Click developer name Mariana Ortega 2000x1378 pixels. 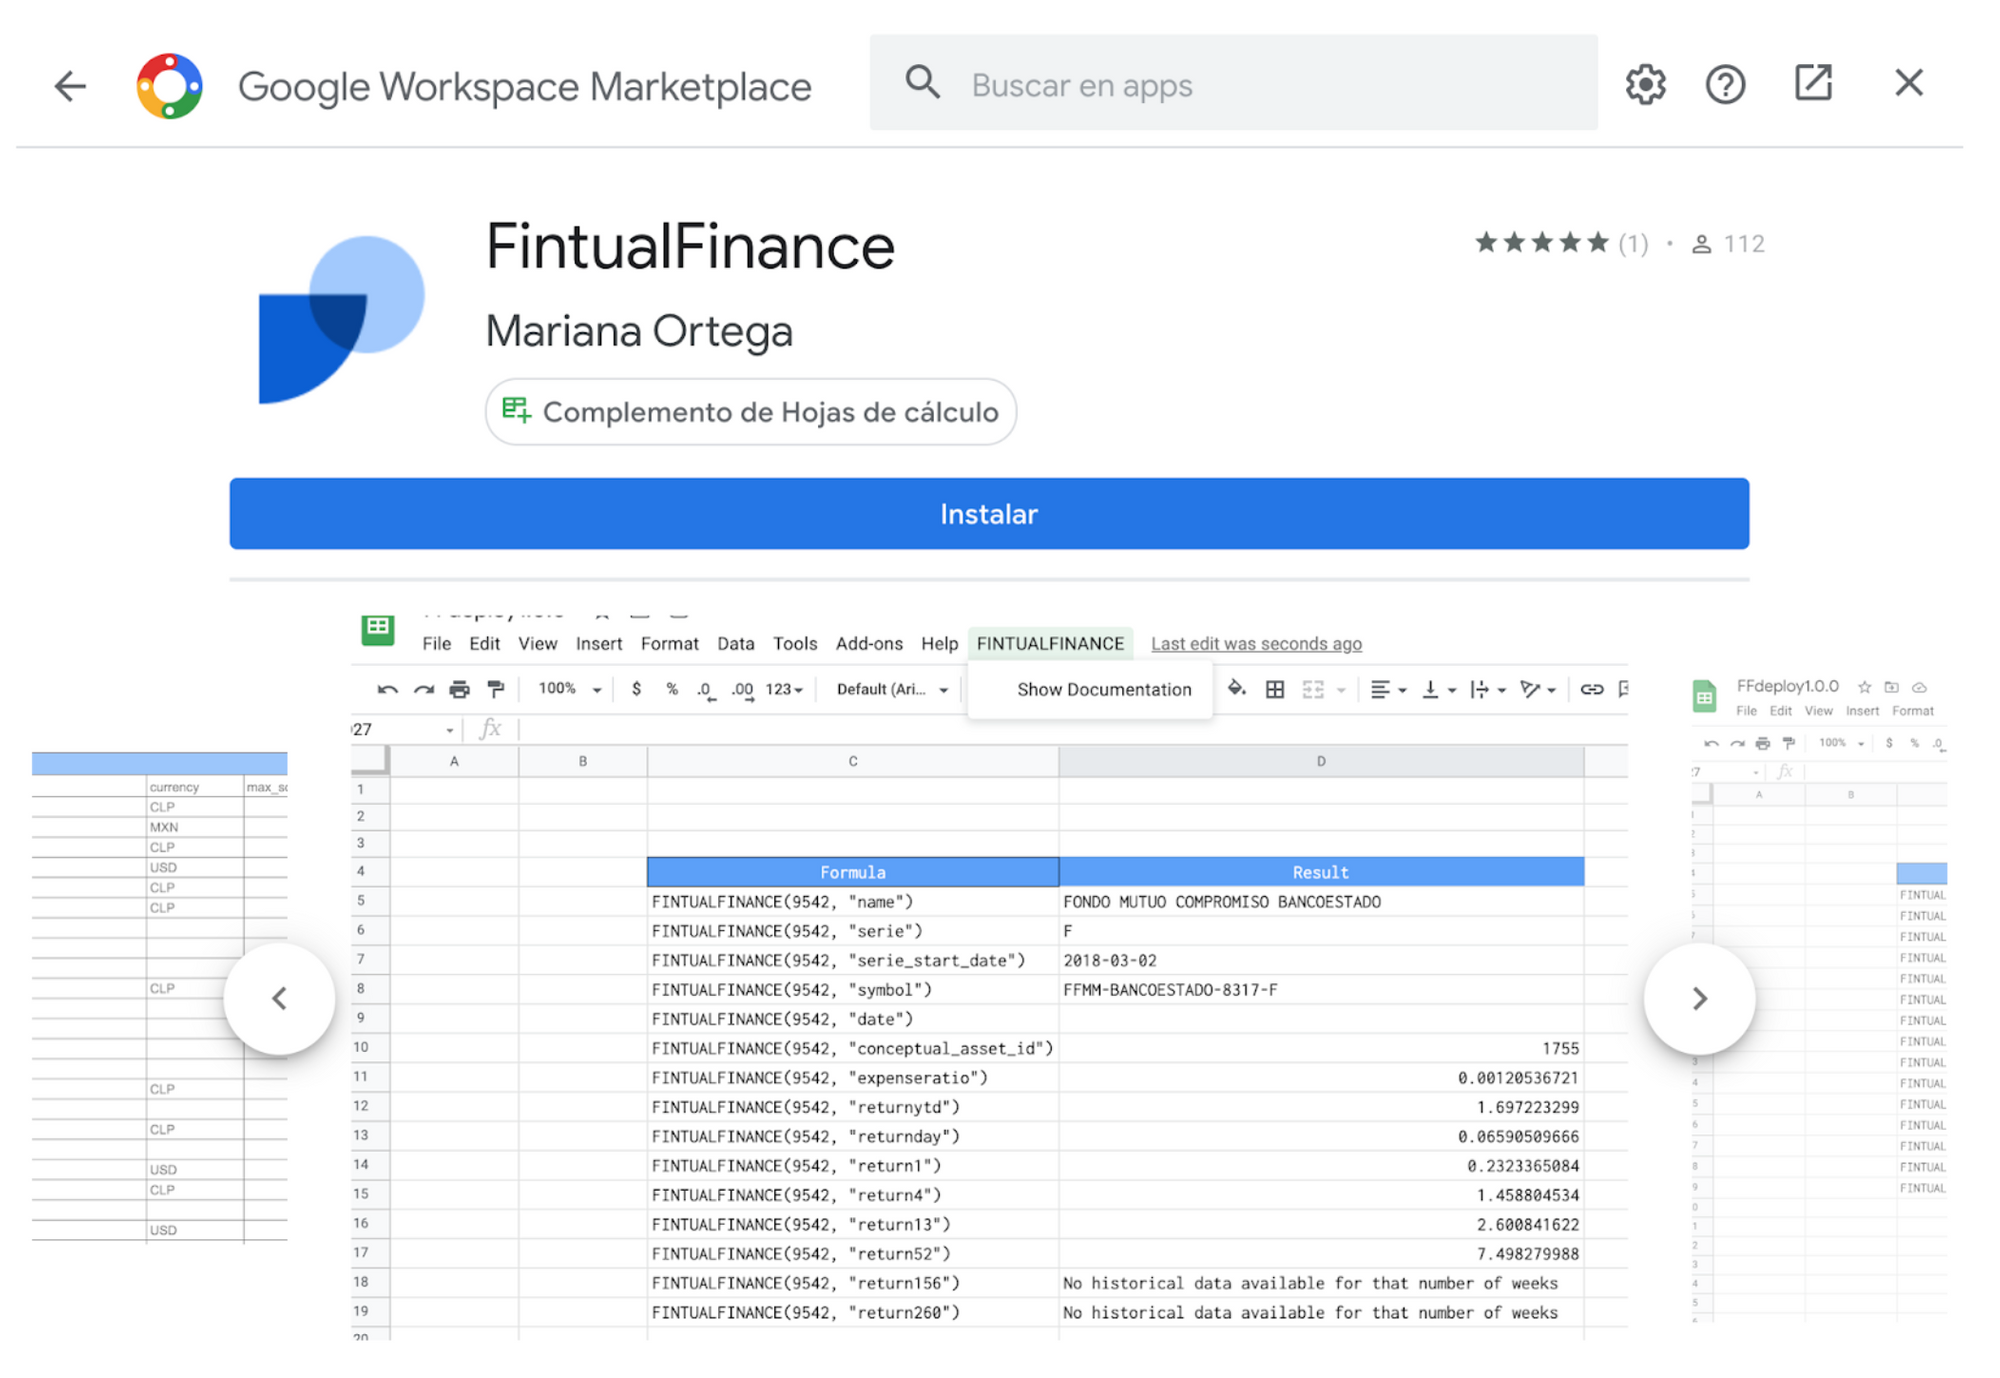coord(638,331)
